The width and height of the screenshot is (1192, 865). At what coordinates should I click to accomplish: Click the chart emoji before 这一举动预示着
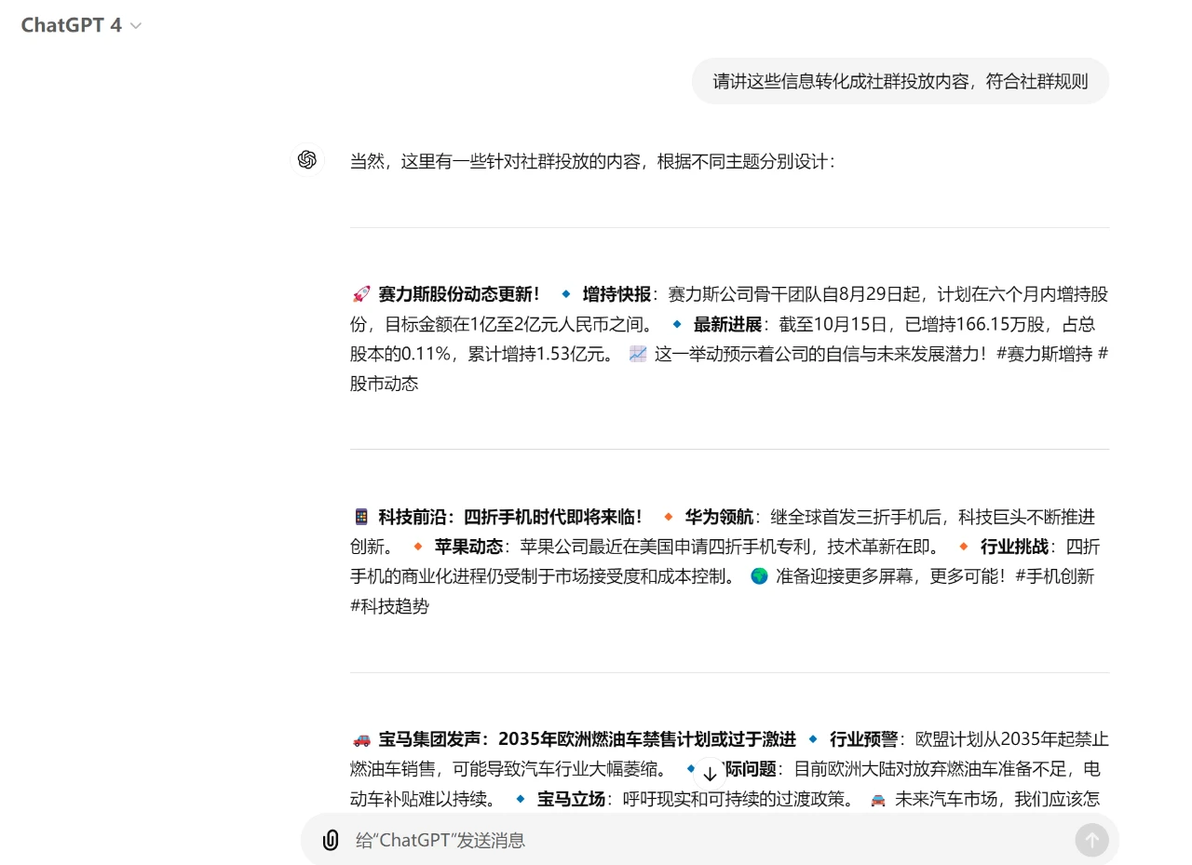[x=638, y=353]
